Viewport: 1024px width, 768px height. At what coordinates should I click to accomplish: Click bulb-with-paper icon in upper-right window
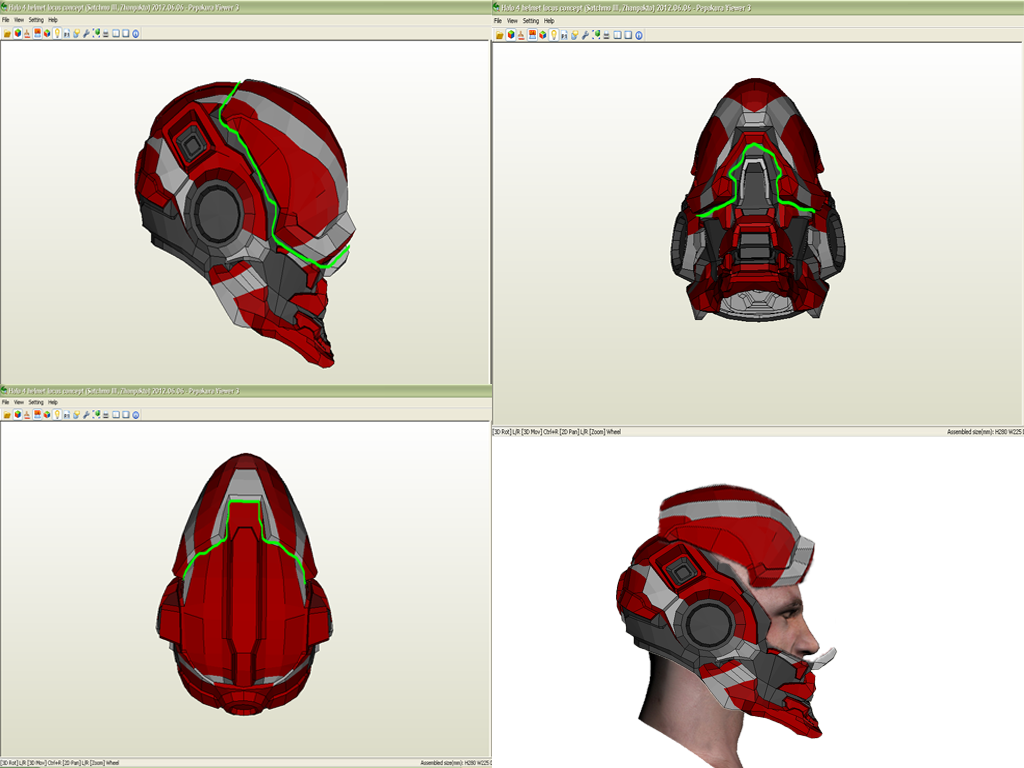click(x=575, y=35)
